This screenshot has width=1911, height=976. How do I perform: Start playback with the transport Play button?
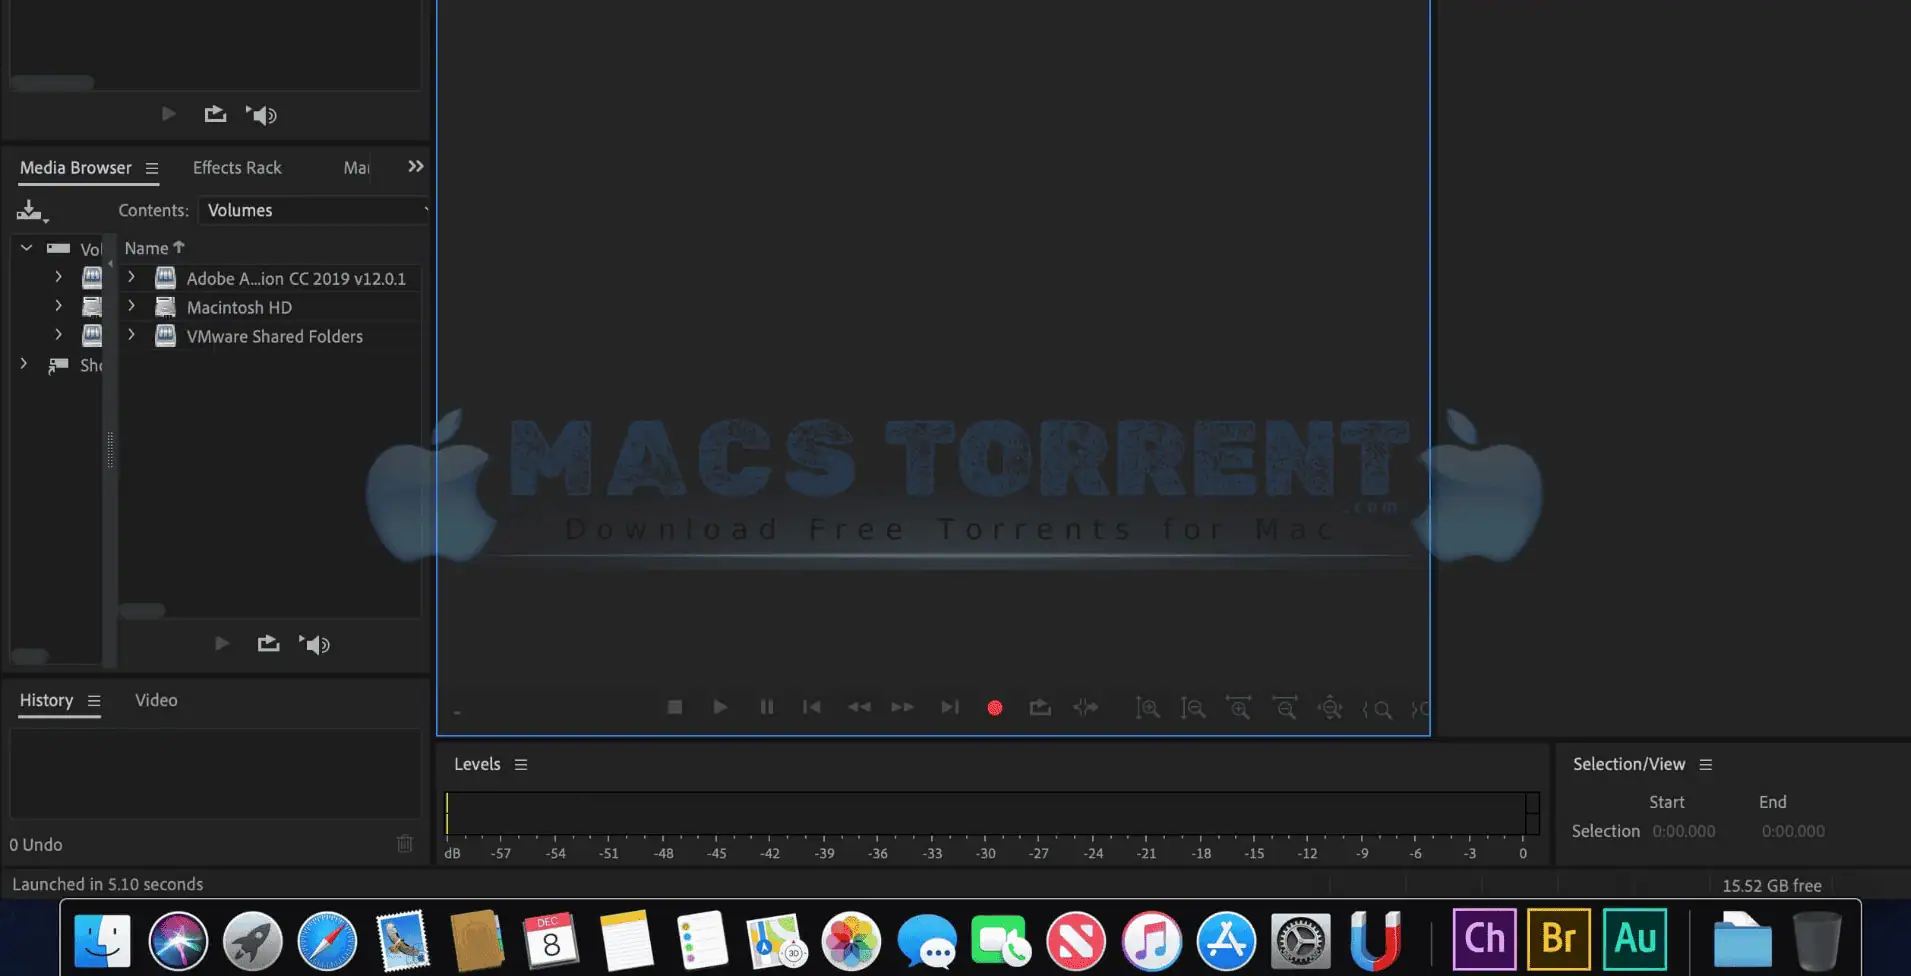point(720,707)
